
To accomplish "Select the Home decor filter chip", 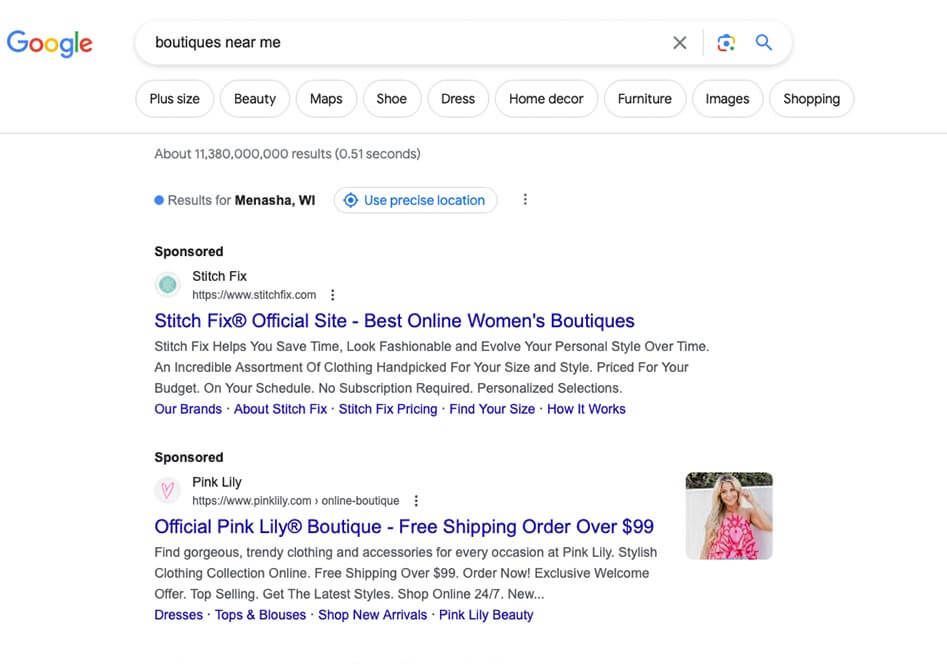I will pyautogui.click(x=546, y=99).
